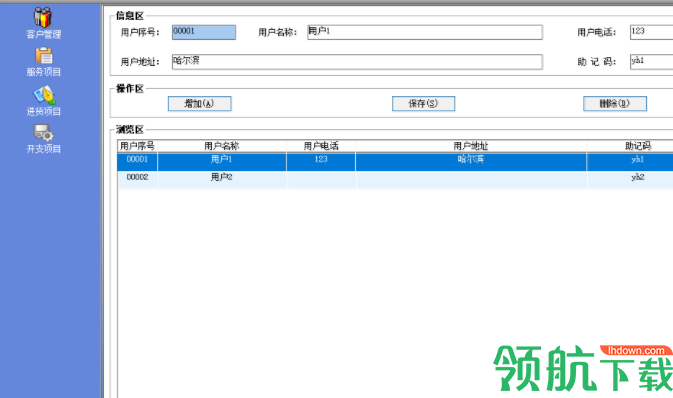Click the 保存(S) button
673x398 pixels.
[423, 103]
